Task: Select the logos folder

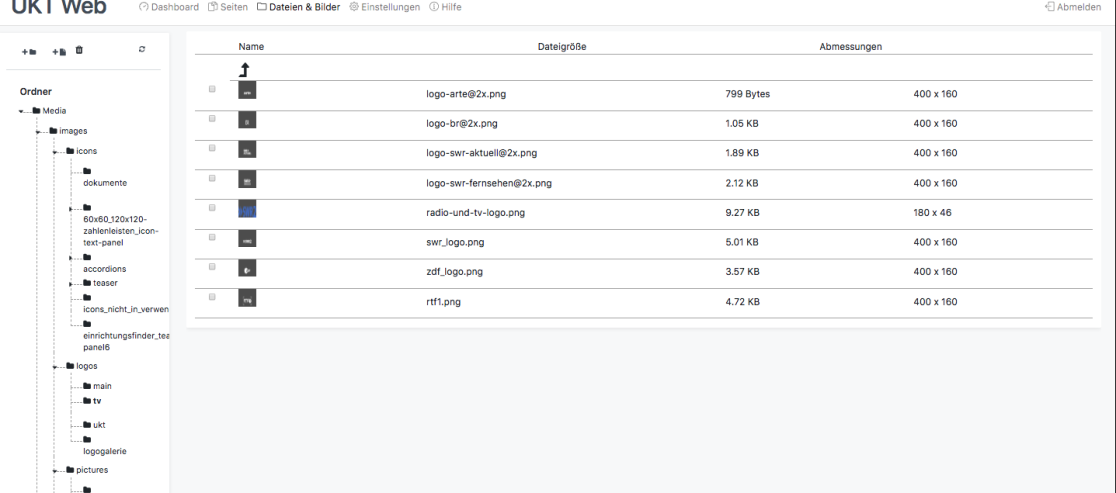Action: click(x=82, y=366)
